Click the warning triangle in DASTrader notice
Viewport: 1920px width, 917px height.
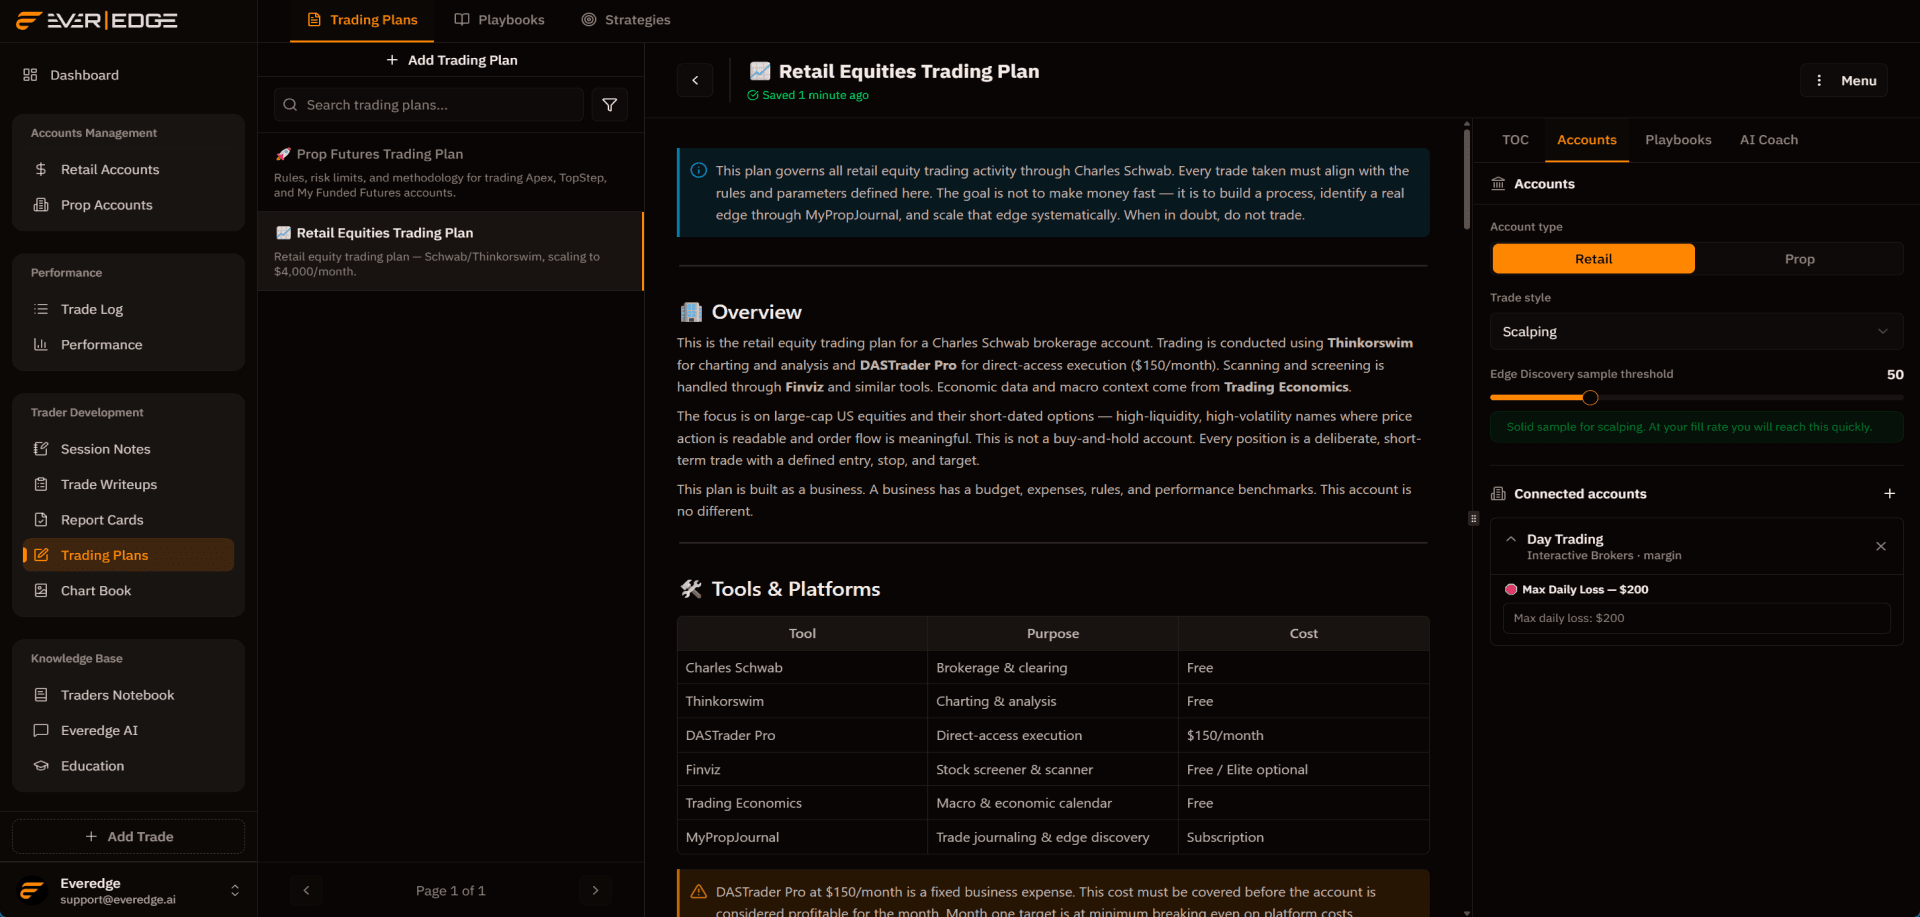pyautogui.click(x=699, y=892)
